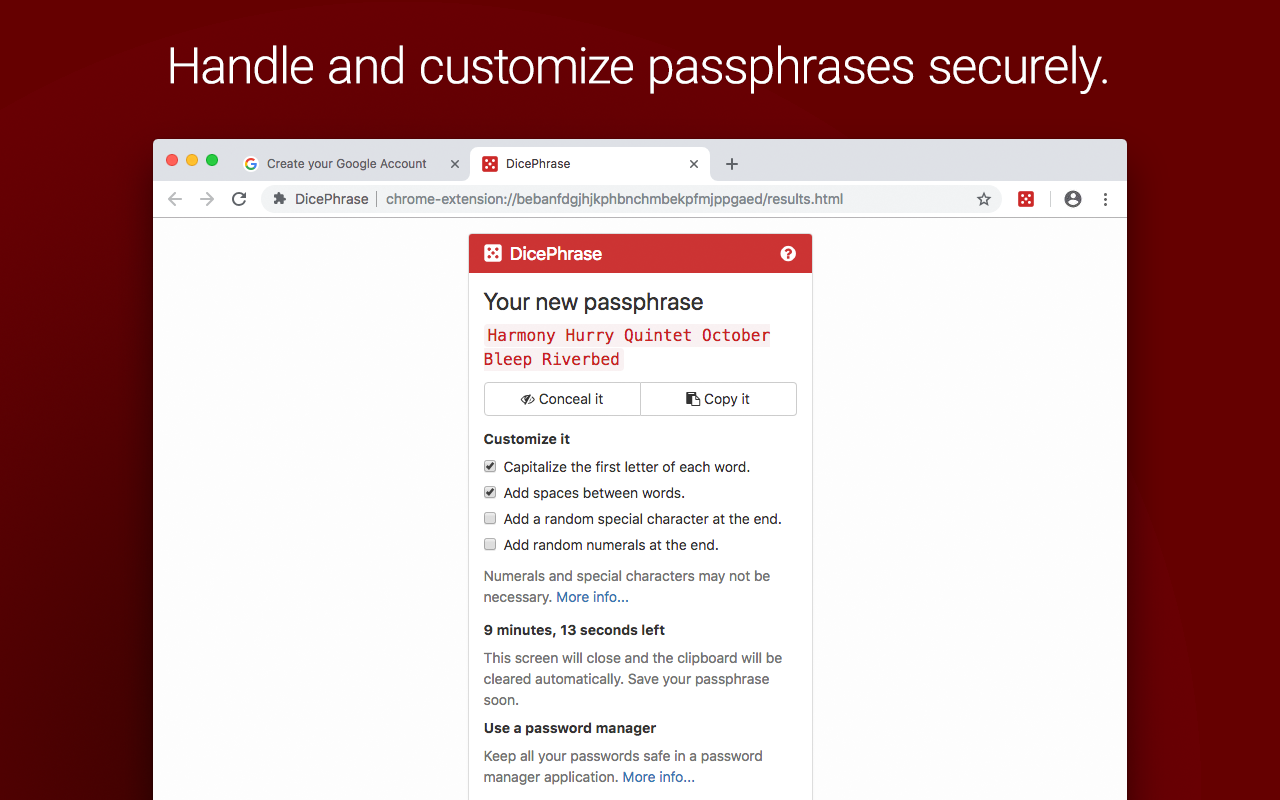The width and height of the screenshot is (1280, 800).
Task: Enable Add a random special character
Action: [x=490, y=518]
